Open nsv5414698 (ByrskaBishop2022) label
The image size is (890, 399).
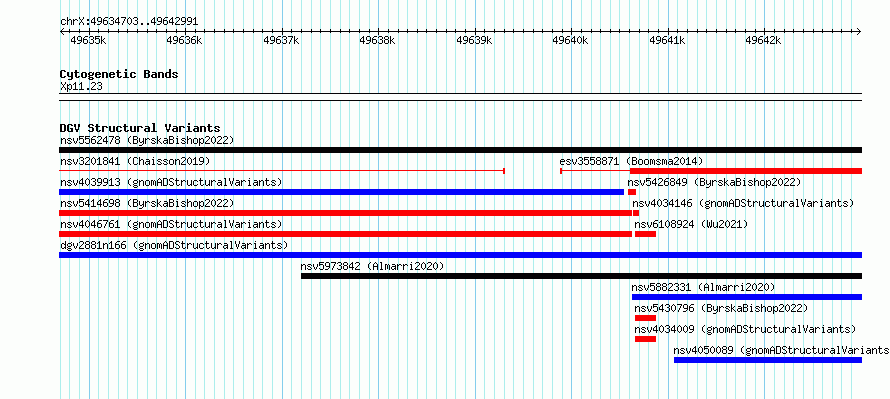tap(147, 203)
